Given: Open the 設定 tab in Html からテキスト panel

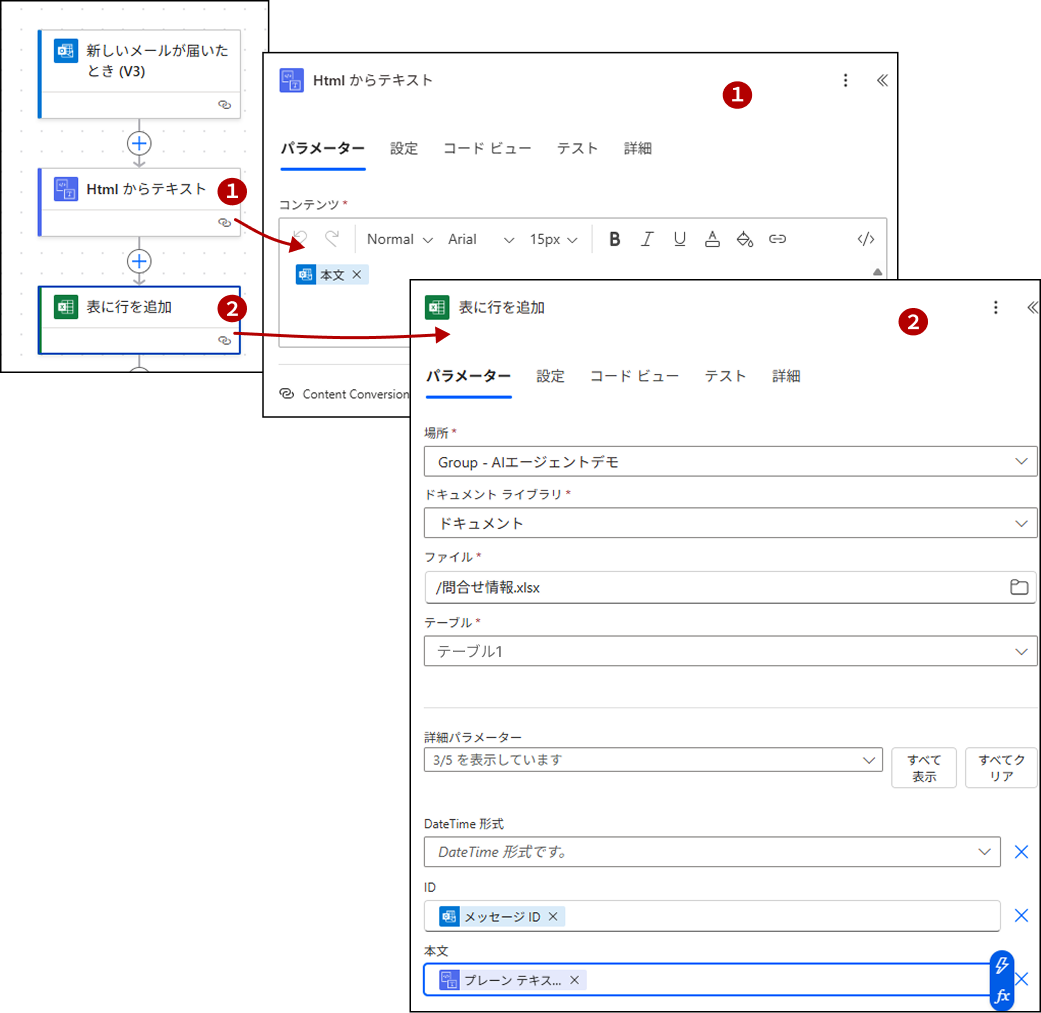Looking at the screenshot, I should tap(404, 148).
